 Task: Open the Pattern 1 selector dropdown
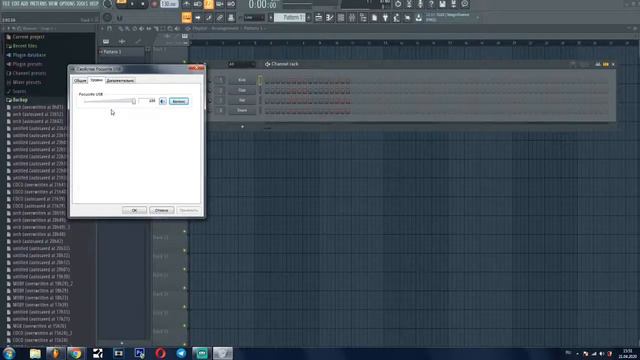pos(290,18)
